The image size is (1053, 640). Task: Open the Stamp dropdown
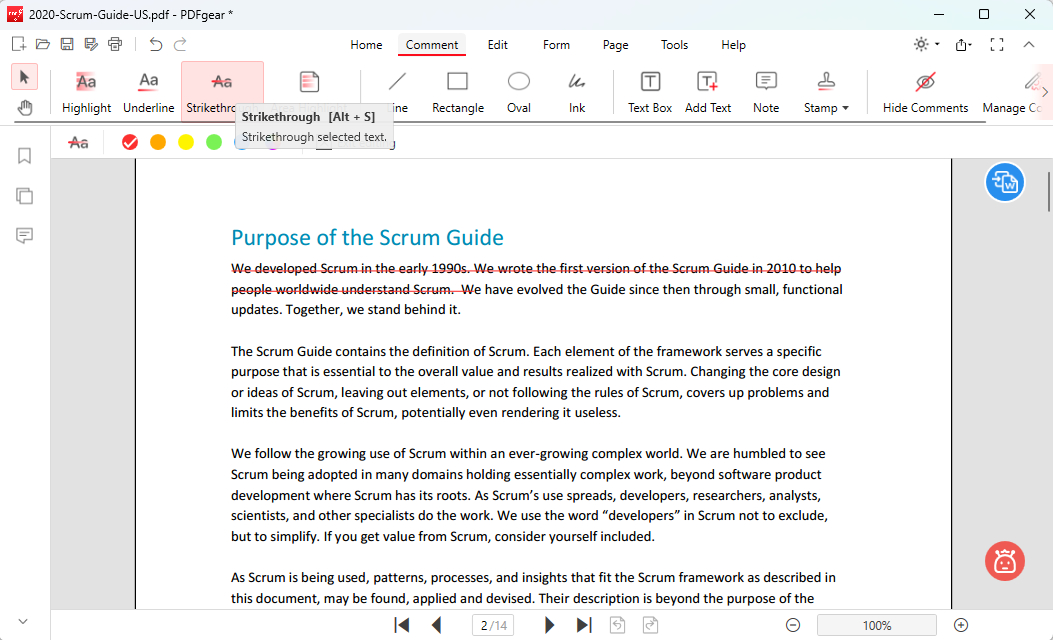coord(826,91)
